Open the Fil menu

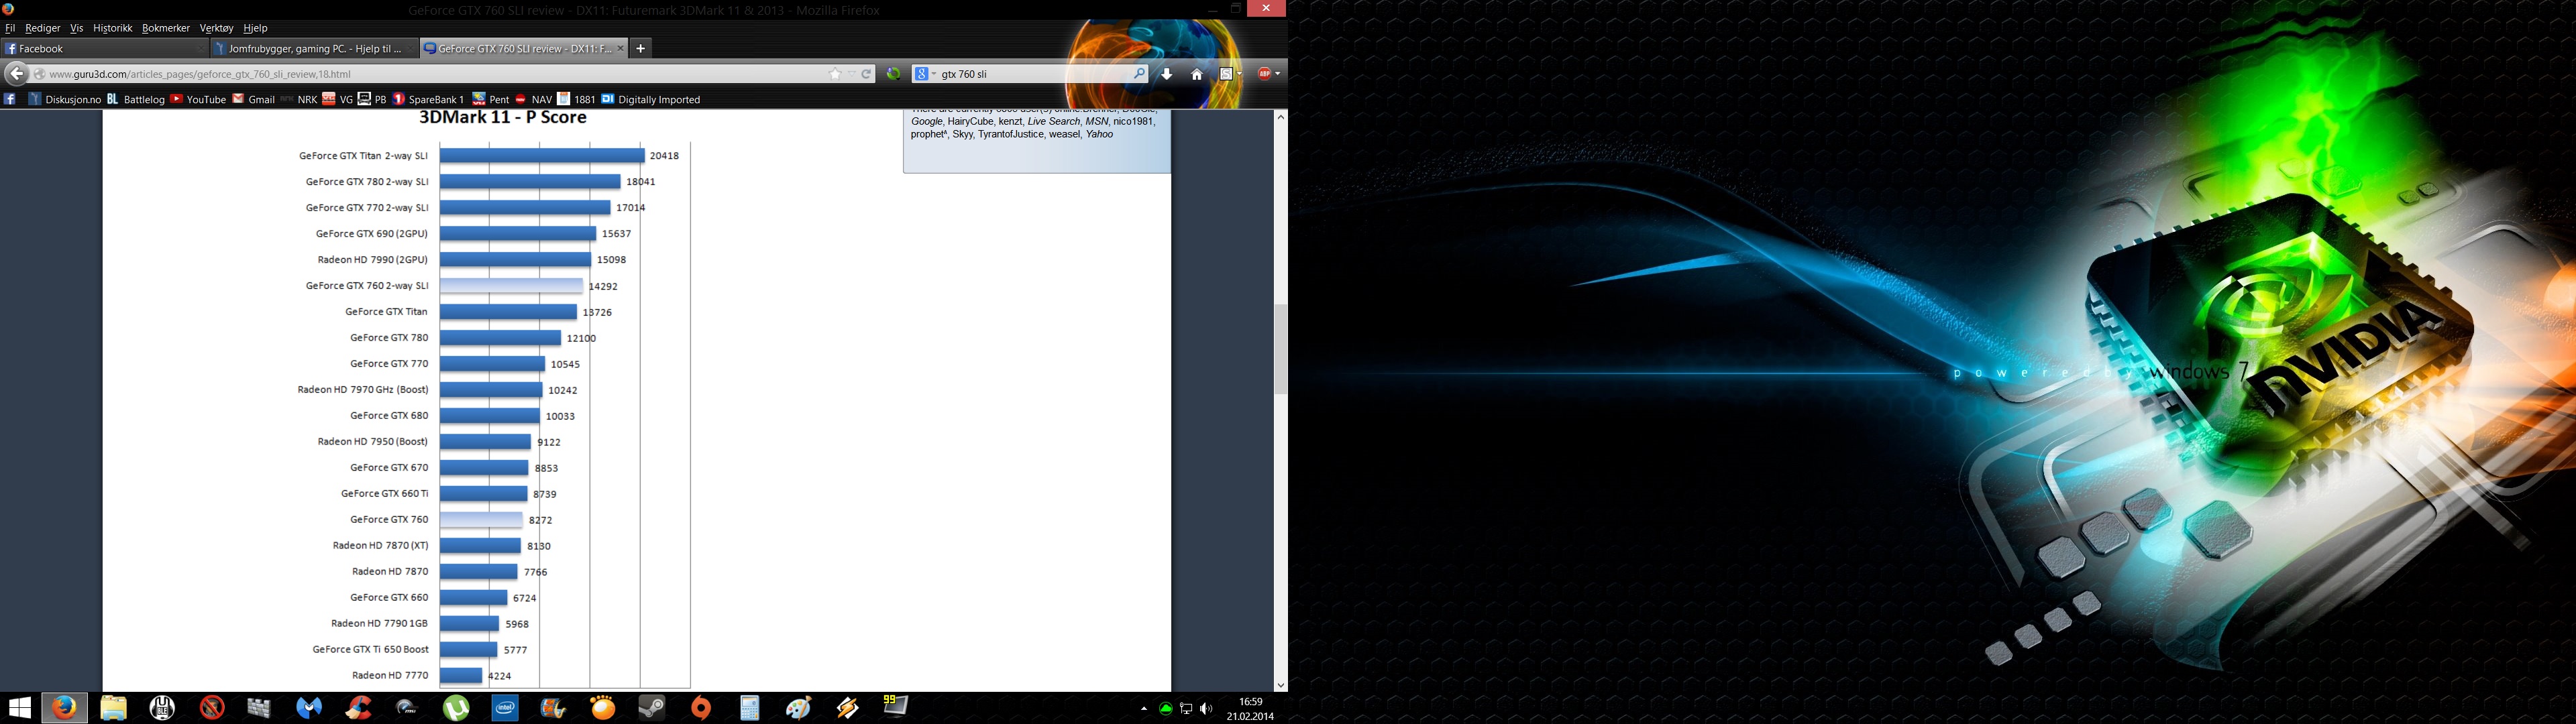[11, 28]
